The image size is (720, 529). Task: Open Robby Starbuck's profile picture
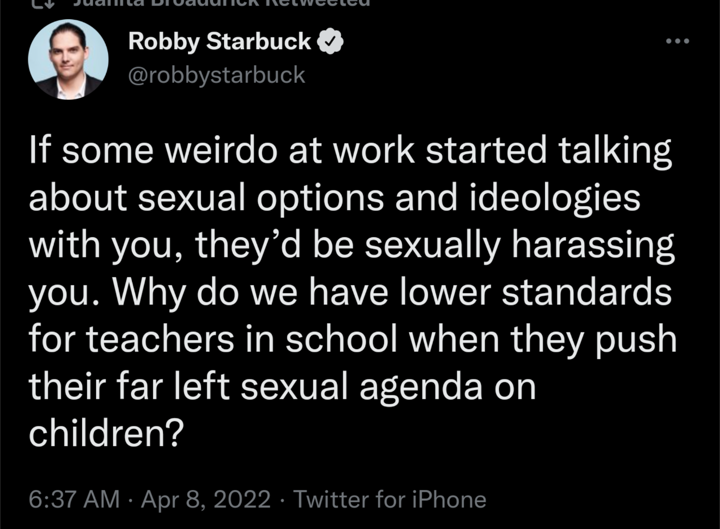[x=68, y=59]
